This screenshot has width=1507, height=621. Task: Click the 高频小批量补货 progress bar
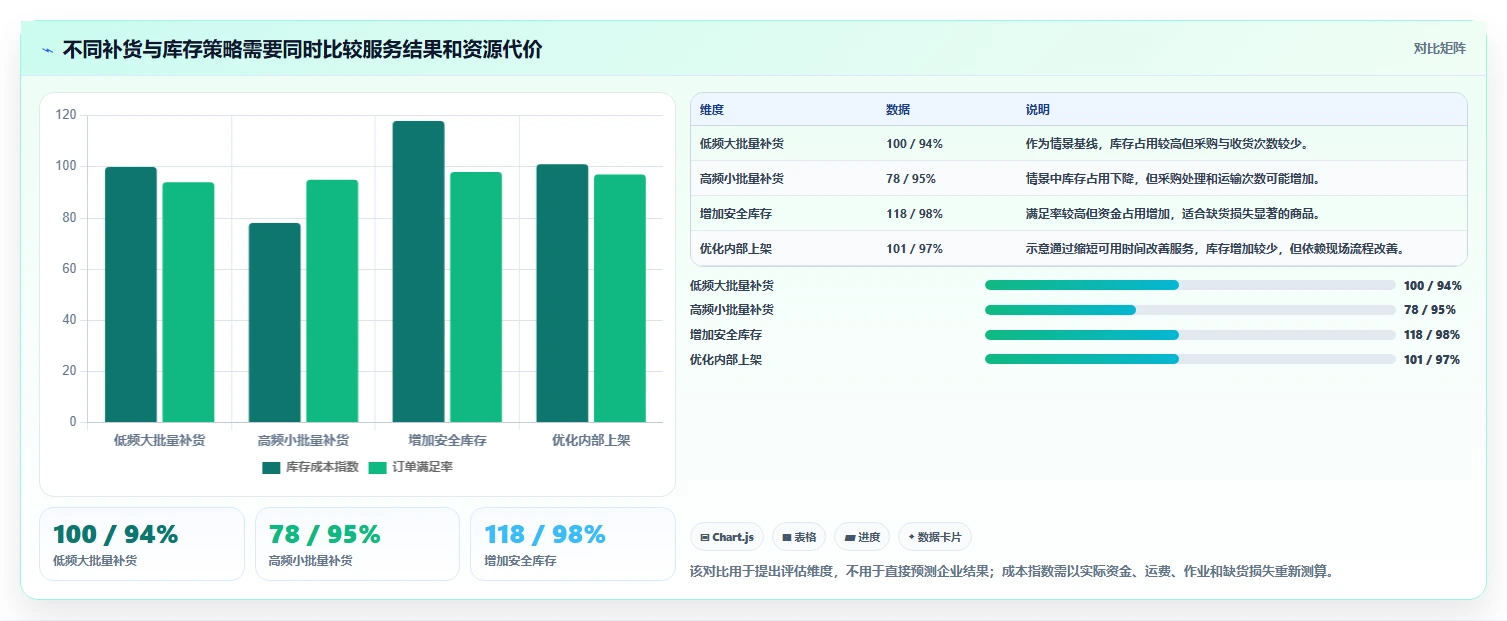1190,310
